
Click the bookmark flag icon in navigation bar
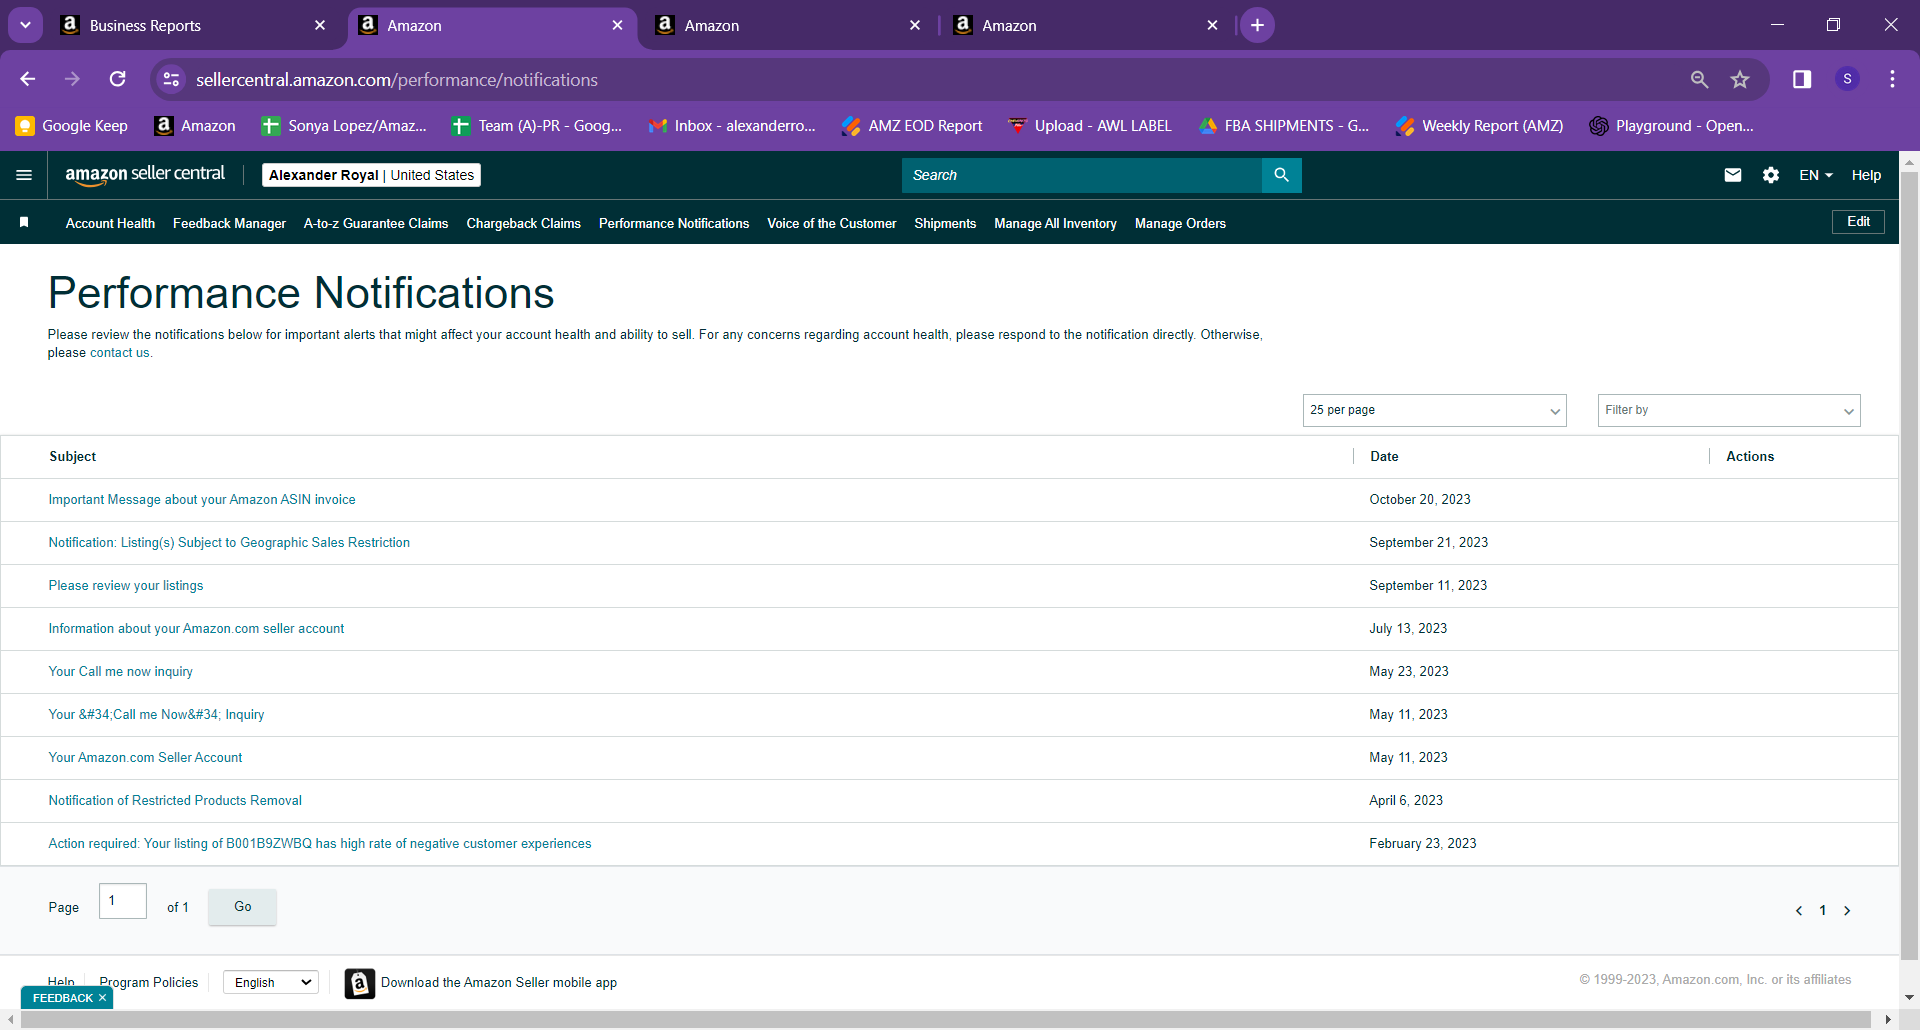pos(24,222)
